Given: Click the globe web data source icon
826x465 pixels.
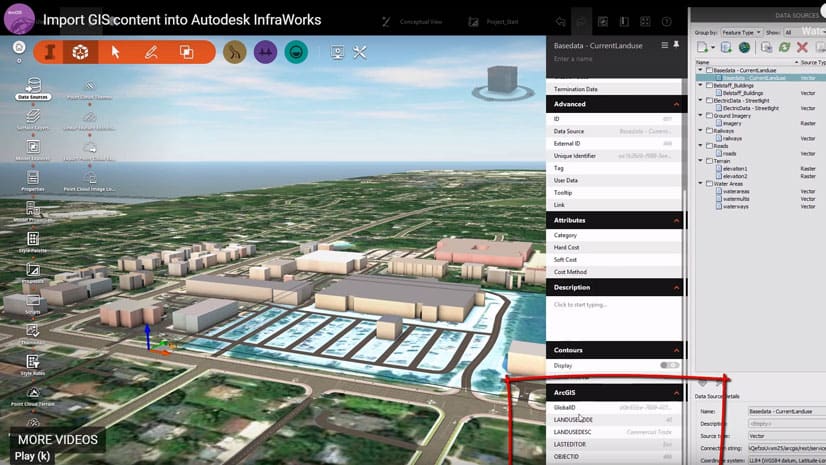Looking at the screenshot, I should [744, 47].
